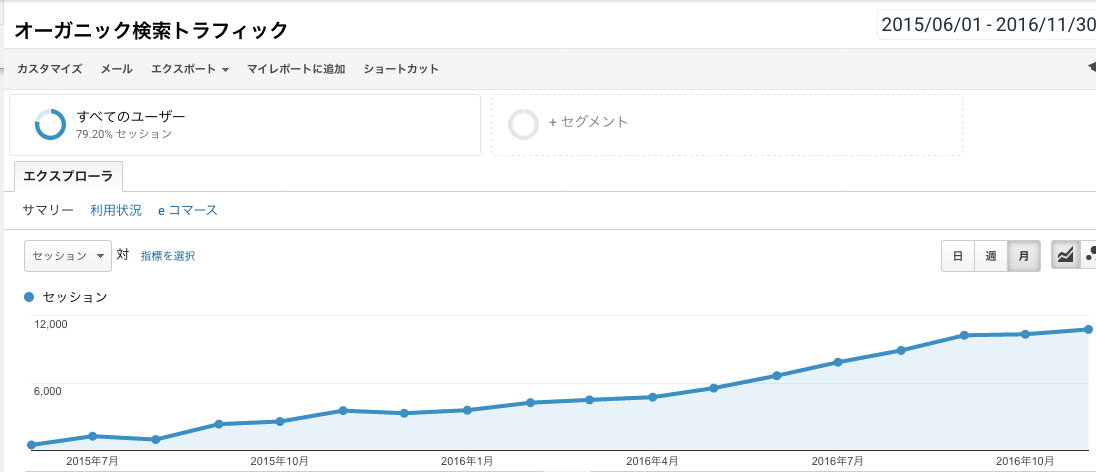Click メール in the report toolbar
This screenshot has width=1096, height=472.
[x=116, y=69]
